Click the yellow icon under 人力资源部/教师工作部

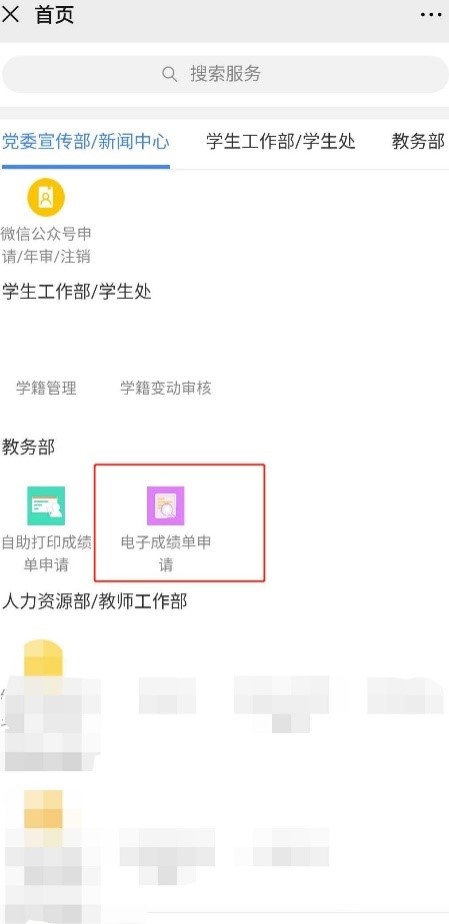click(43, 658)
